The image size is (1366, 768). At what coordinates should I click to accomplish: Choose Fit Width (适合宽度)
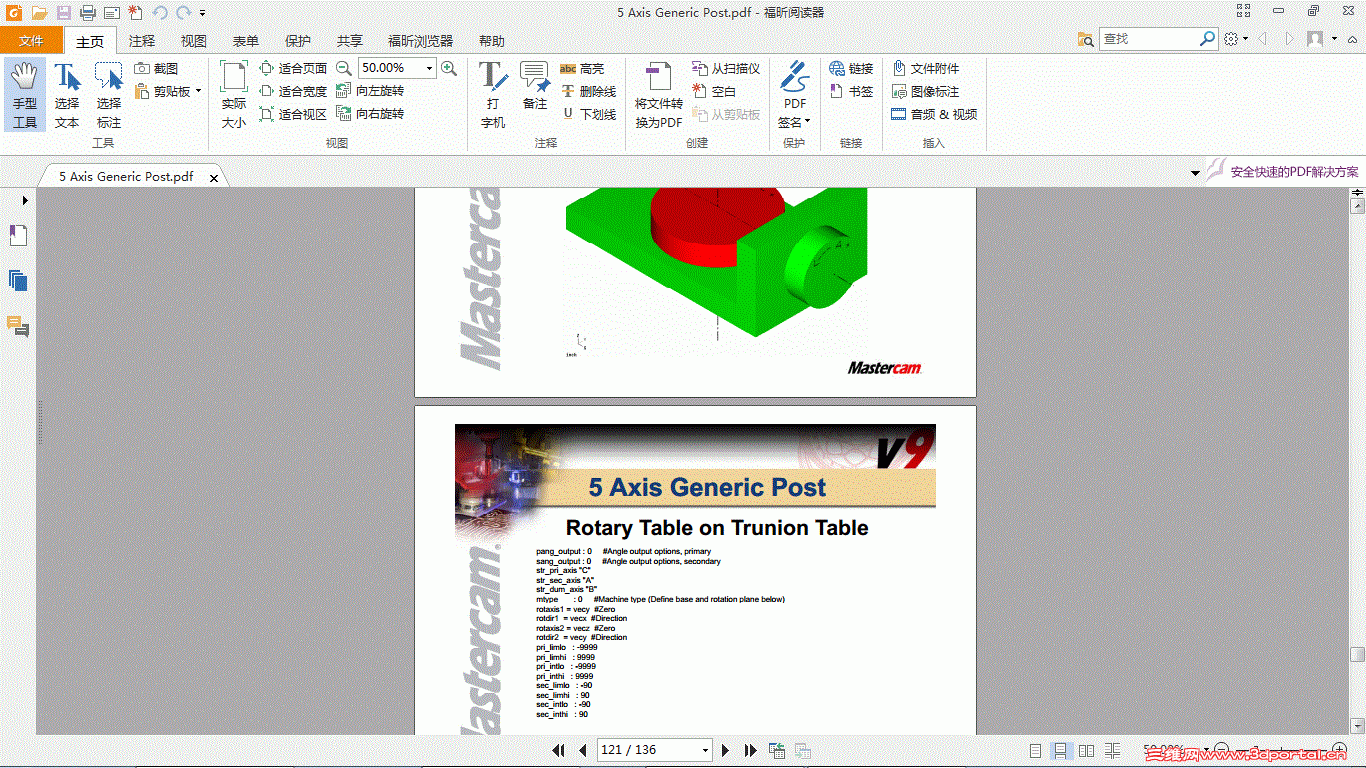point(293,91)
